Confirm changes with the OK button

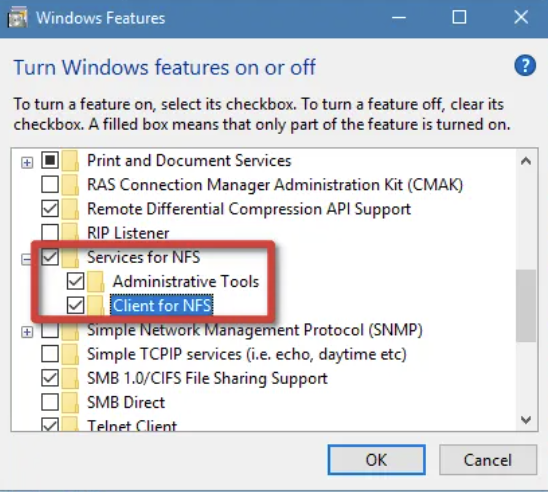pyautogui.click(x=376, y=460)
